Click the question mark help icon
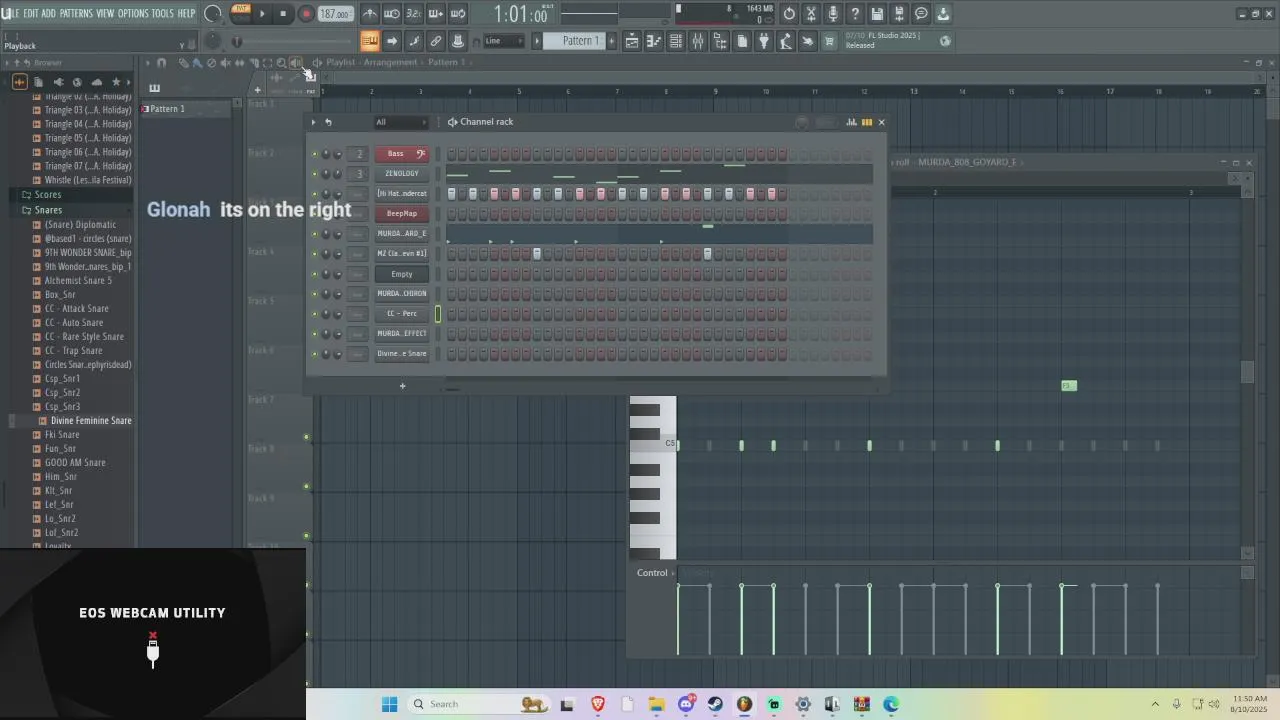 (x=855, y=14)
